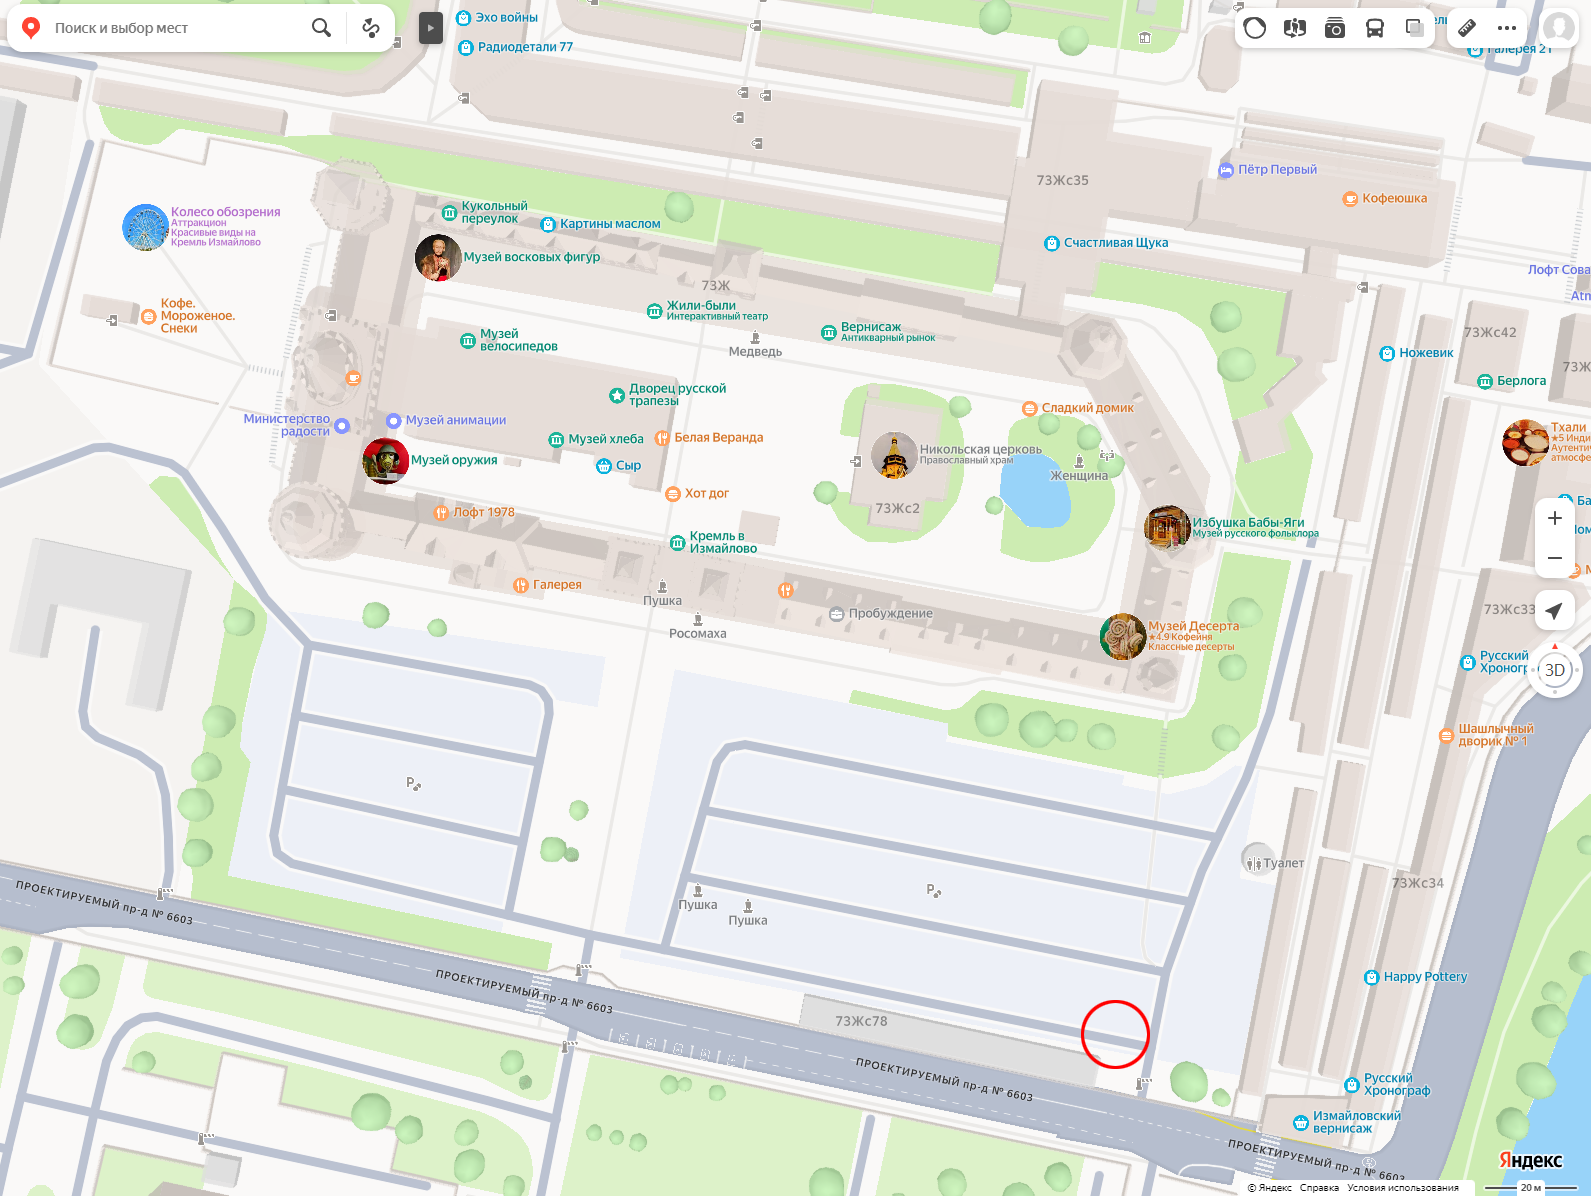Expand the collapsed side panel arrow
The height and width of the screenshot is (1196, 1591).
tap(430, 28)
